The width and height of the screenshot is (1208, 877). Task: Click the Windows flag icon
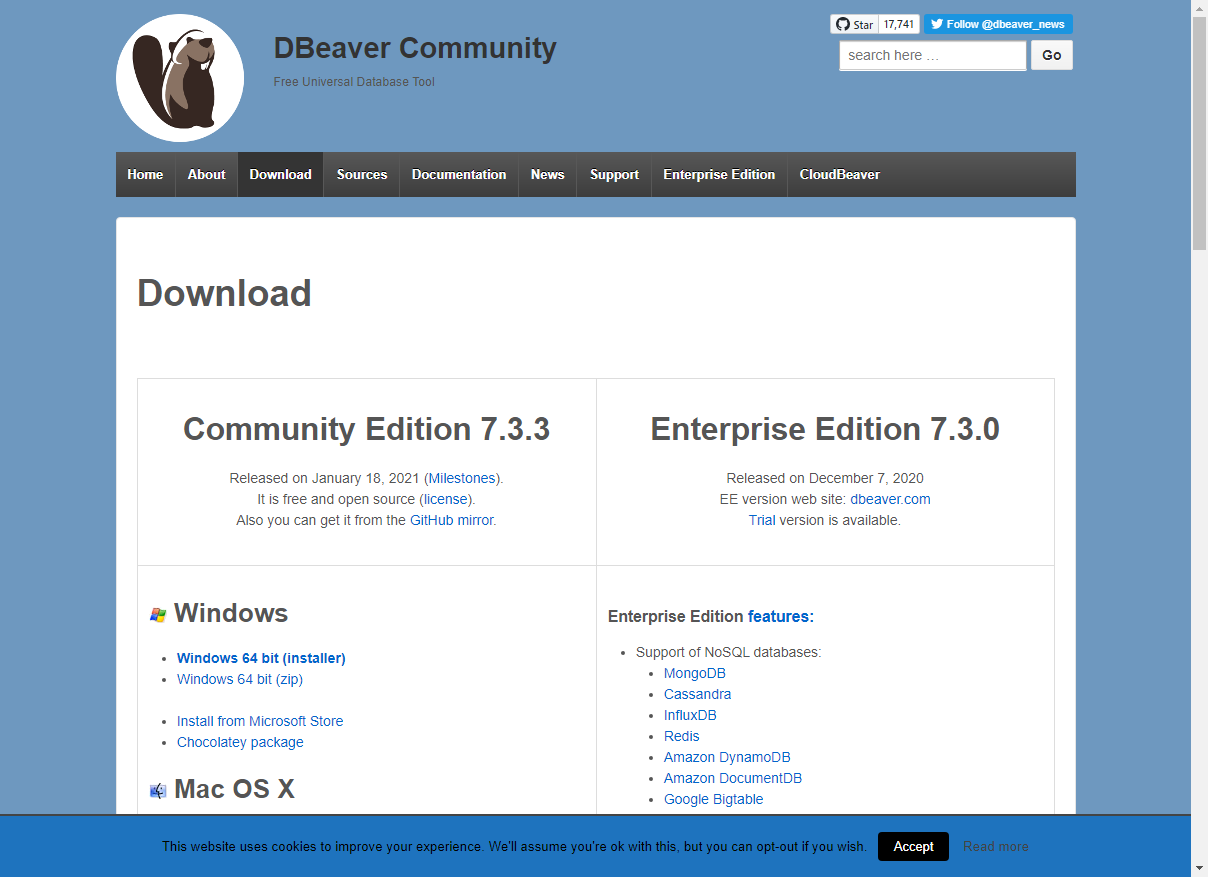158,615
